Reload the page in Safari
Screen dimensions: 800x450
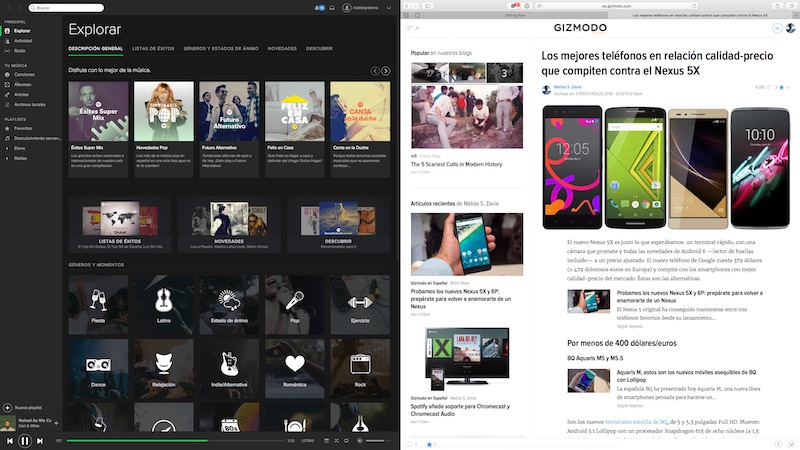pos(694,6)
